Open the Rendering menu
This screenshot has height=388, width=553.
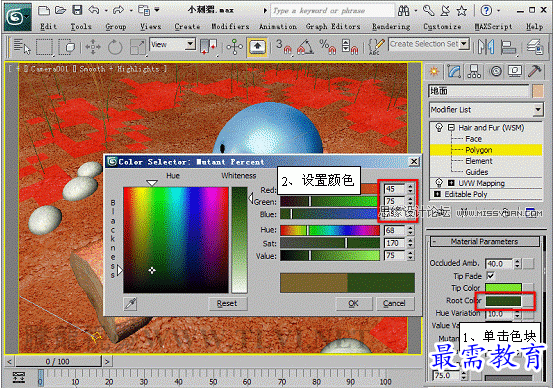391,26
